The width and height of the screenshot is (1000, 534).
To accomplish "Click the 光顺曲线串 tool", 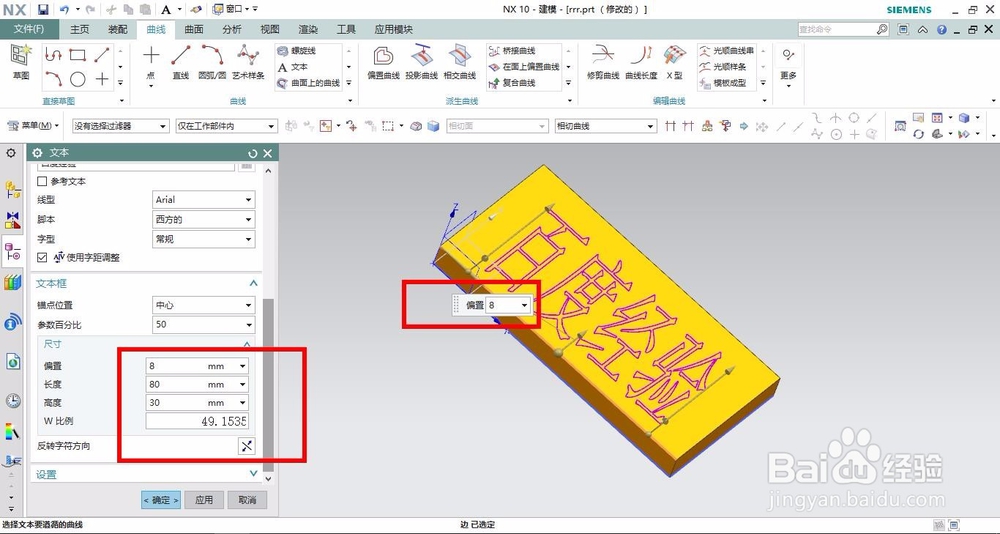I will pos(727,50).
